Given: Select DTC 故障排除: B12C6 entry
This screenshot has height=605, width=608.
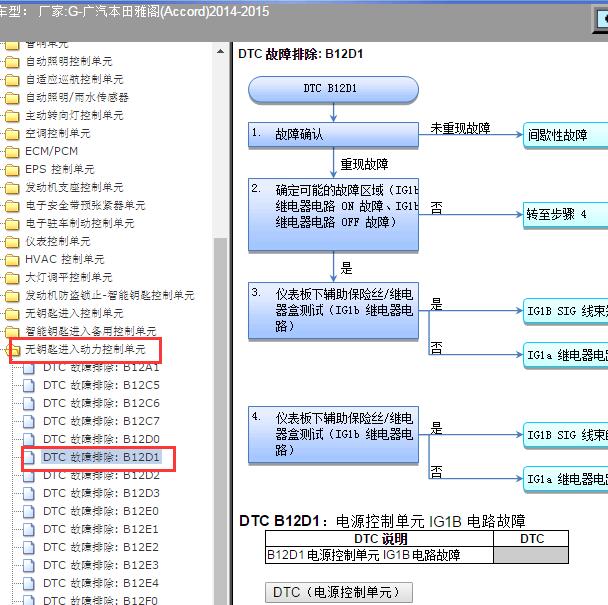Looking at the screenshot, I should click(101, 403).
